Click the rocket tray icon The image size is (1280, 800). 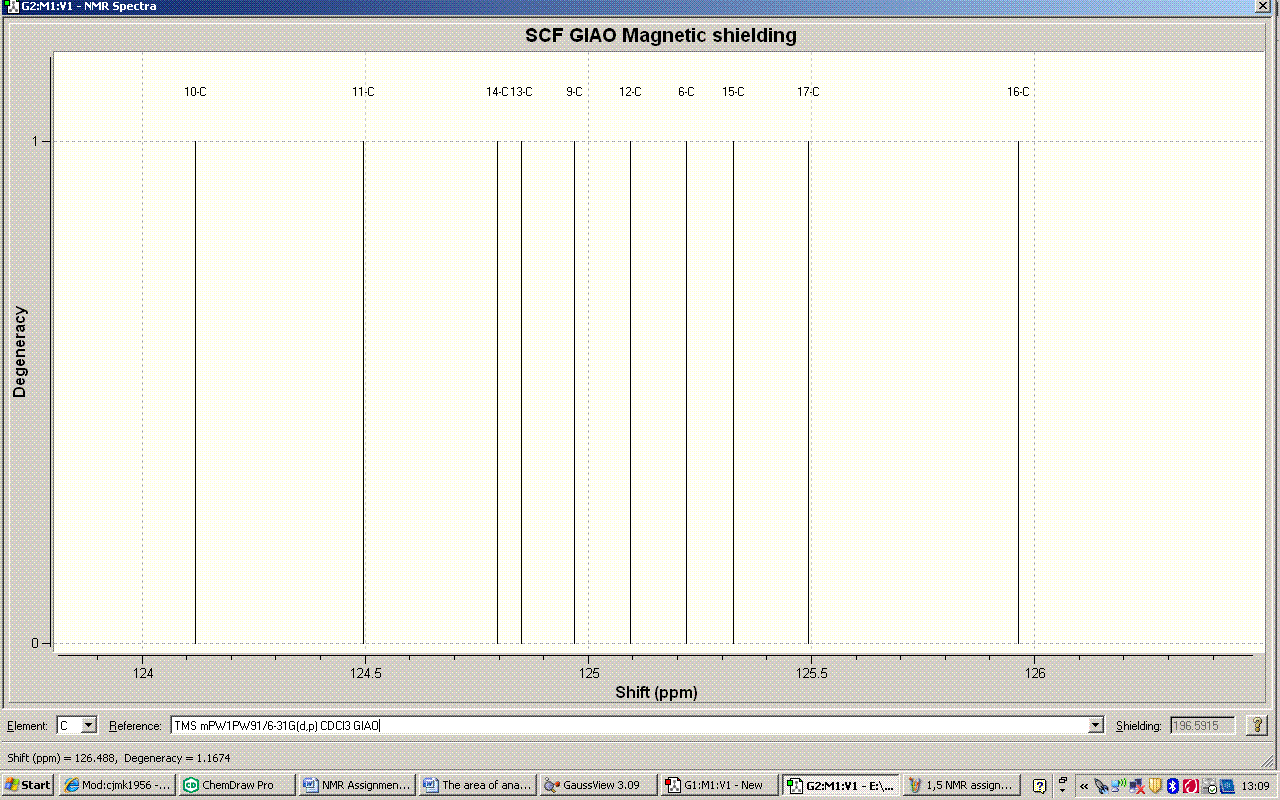coord(1101,786)
